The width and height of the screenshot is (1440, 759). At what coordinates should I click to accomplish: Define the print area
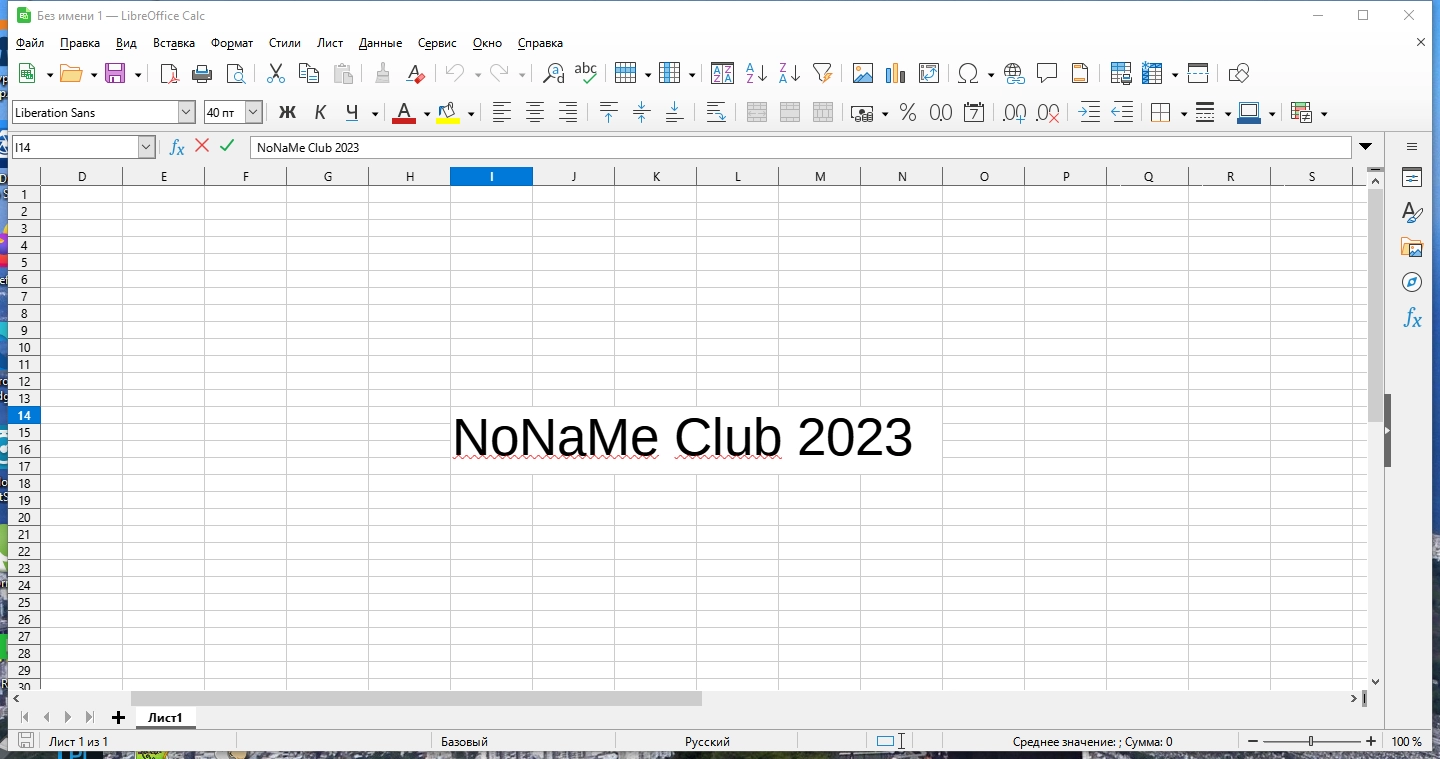[1121, 73]
